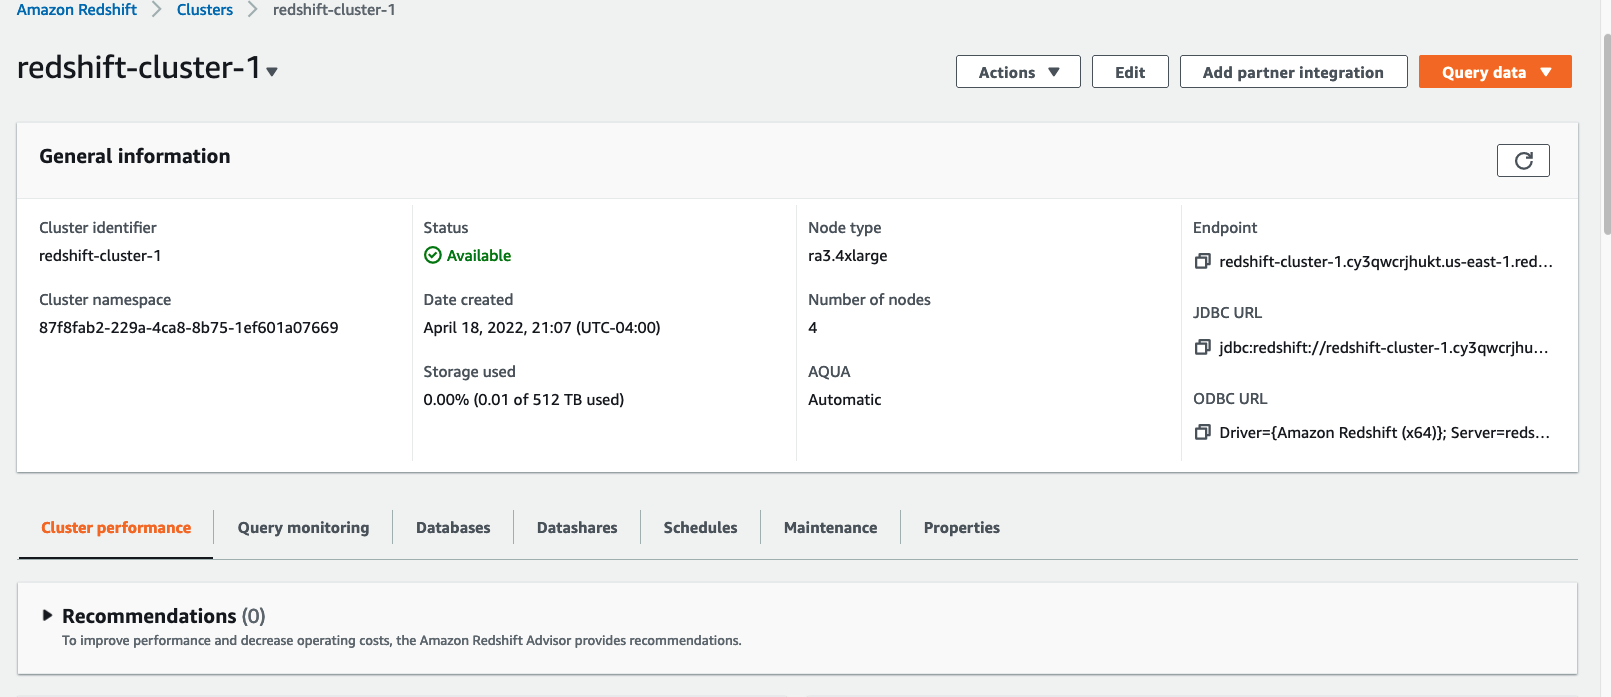Go to the Maintenance tab
Image resolution: width=1611 pixels, height=697 pixels.
pyautogui.click(x=830, y=527)
